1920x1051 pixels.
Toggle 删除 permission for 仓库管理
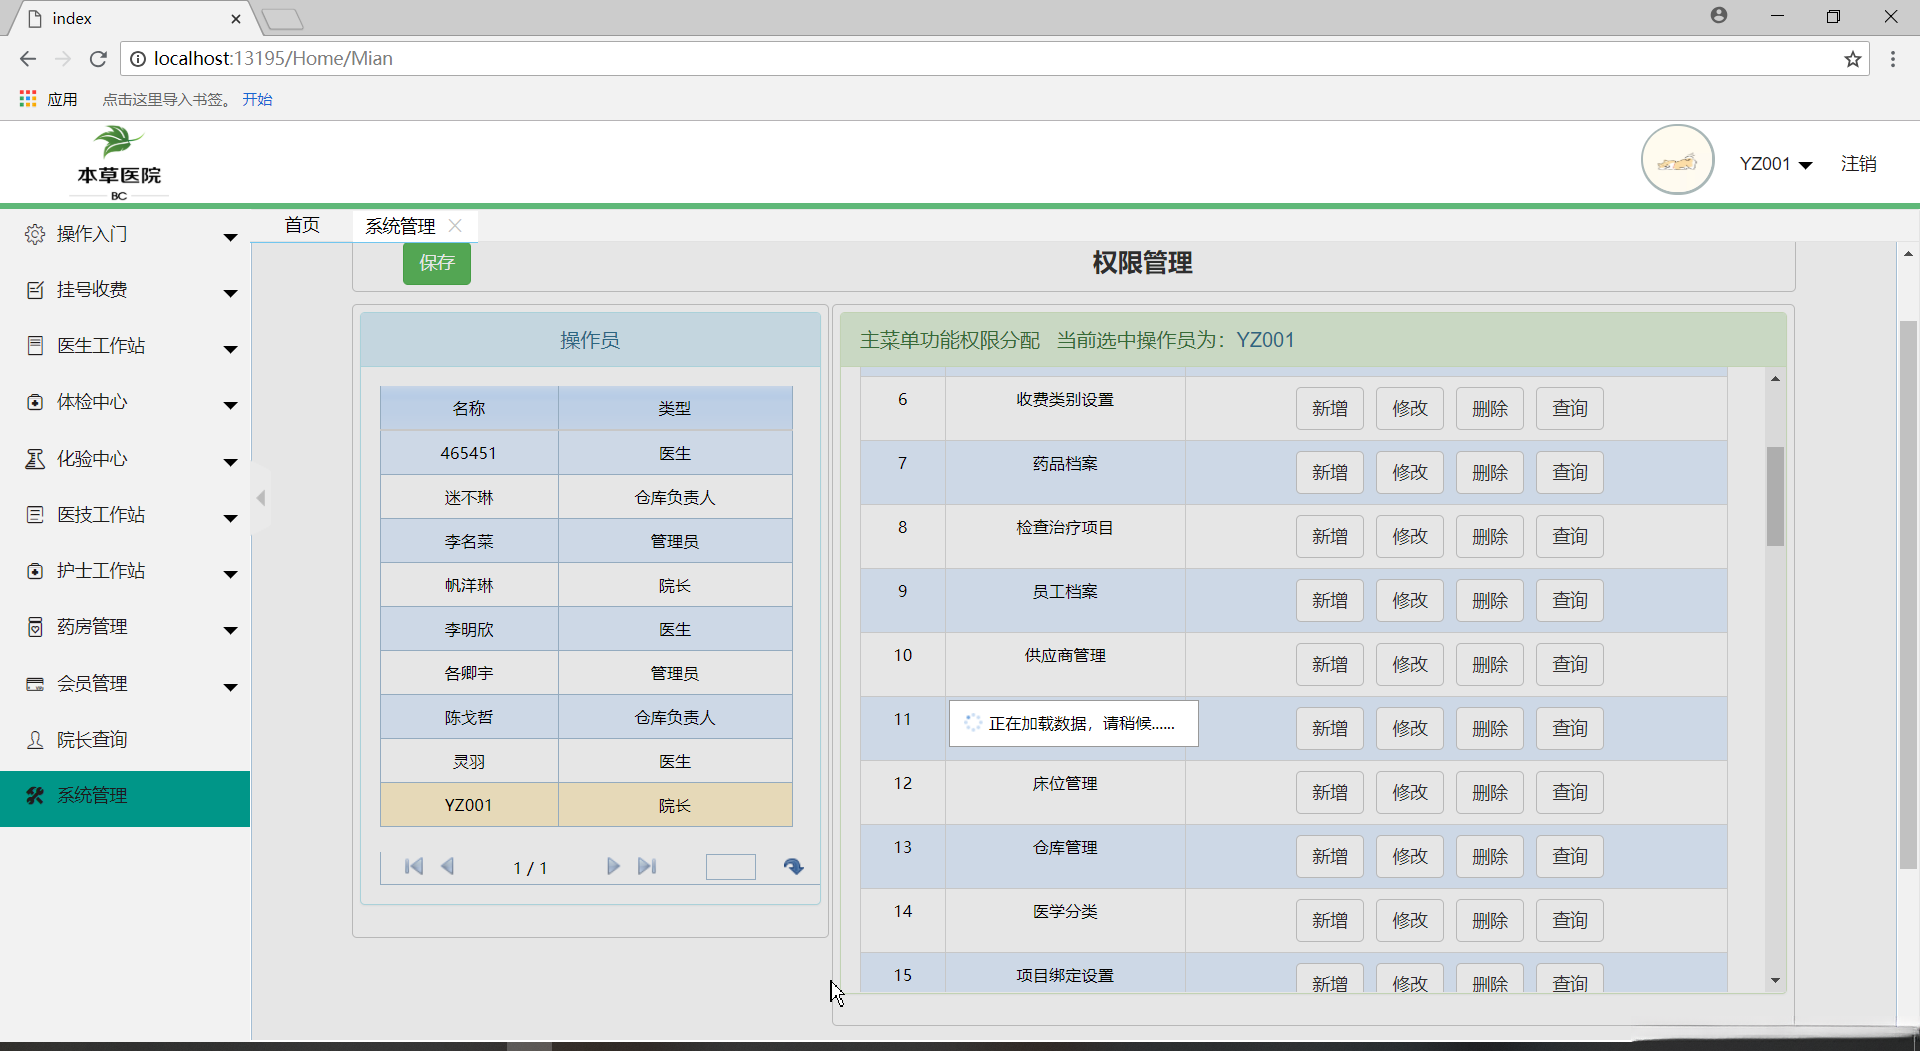1490,856
